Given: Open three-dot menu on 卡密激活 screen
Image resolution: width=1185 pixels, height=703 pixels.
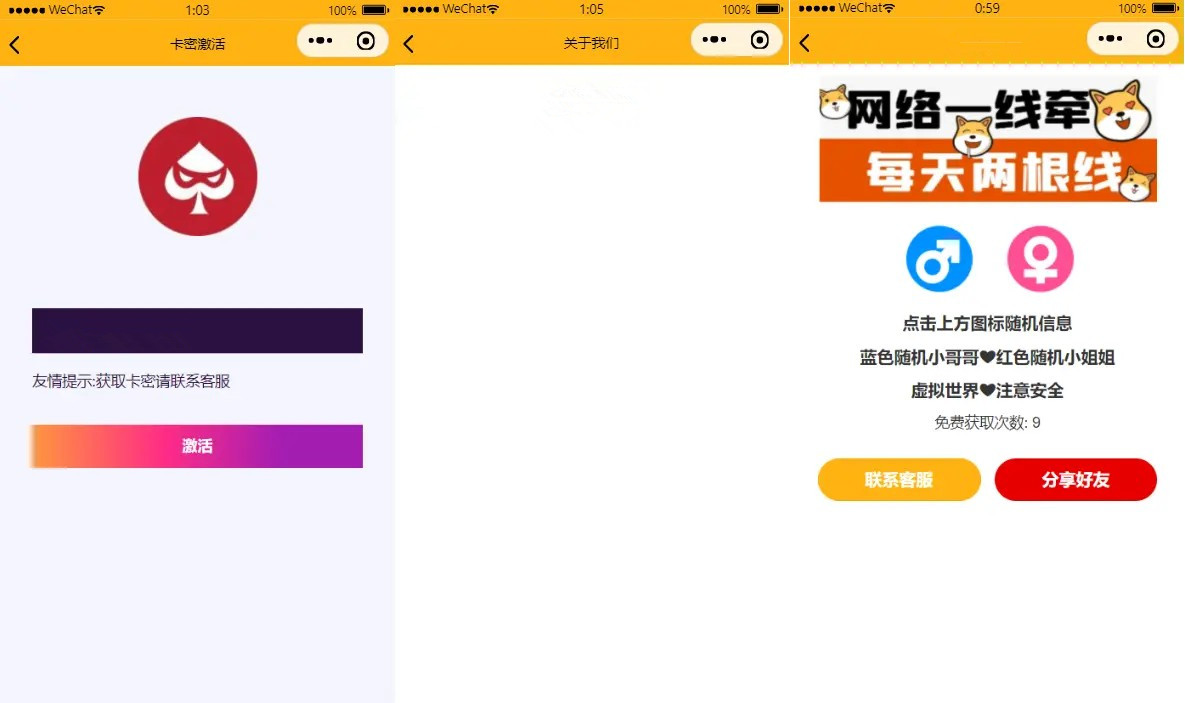Looking at the screenshot, I should [x=320, y=41].
